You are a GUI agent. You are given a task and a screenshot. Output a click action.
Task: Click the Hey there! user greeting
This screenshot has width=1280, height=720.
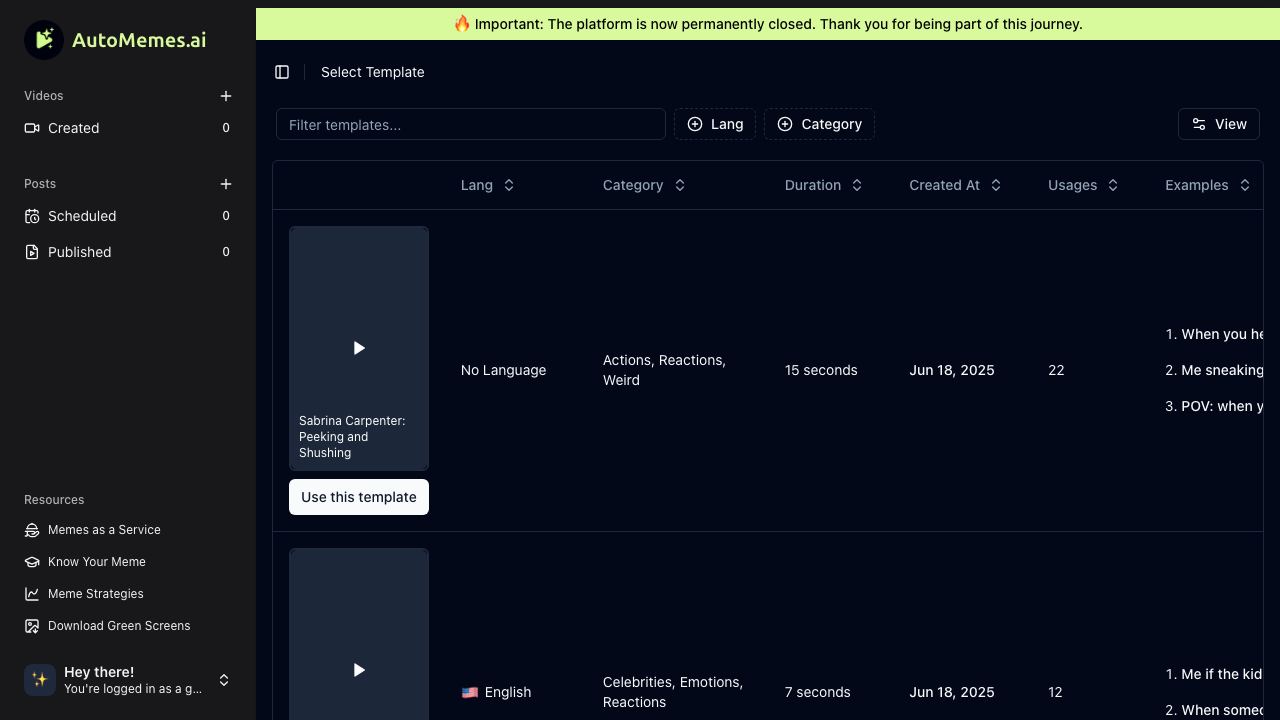coord(99,672)
